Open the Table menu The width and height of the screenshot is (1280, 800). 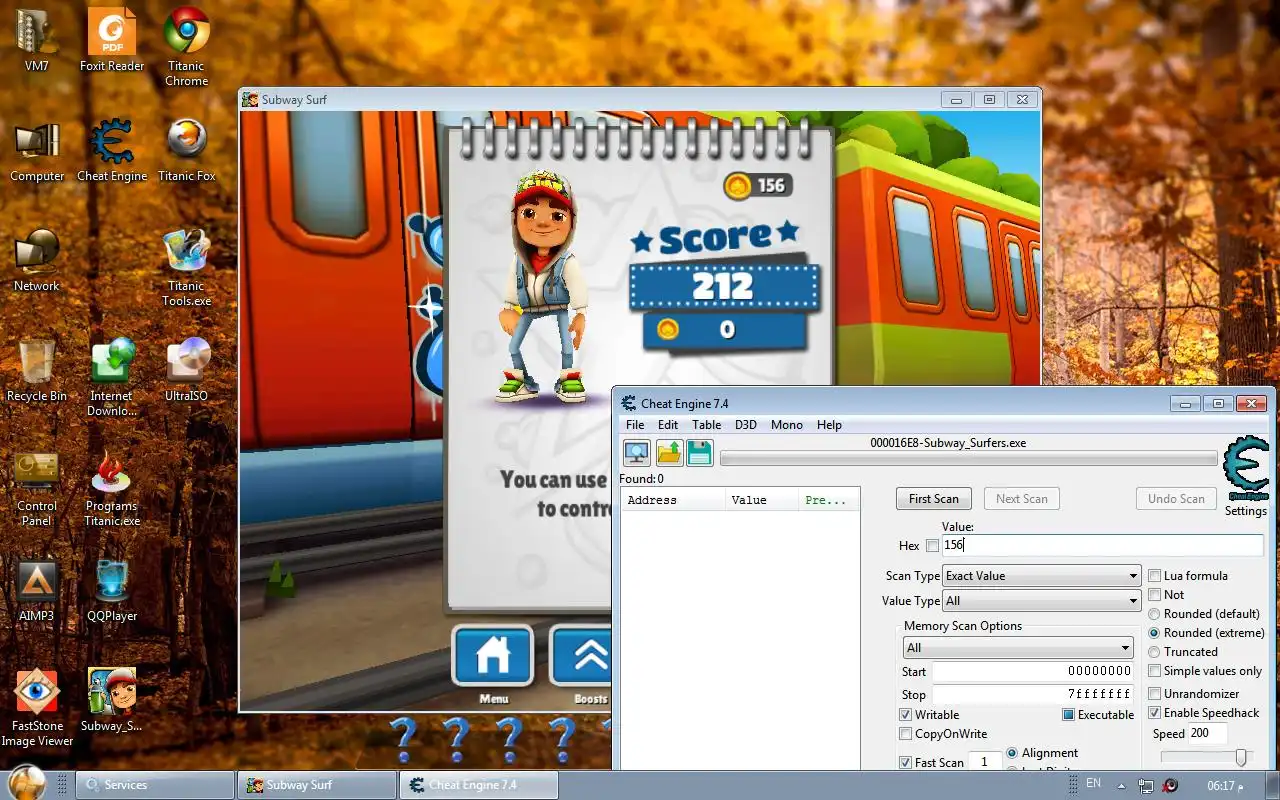pyautogui.click(x=706, y=425)
